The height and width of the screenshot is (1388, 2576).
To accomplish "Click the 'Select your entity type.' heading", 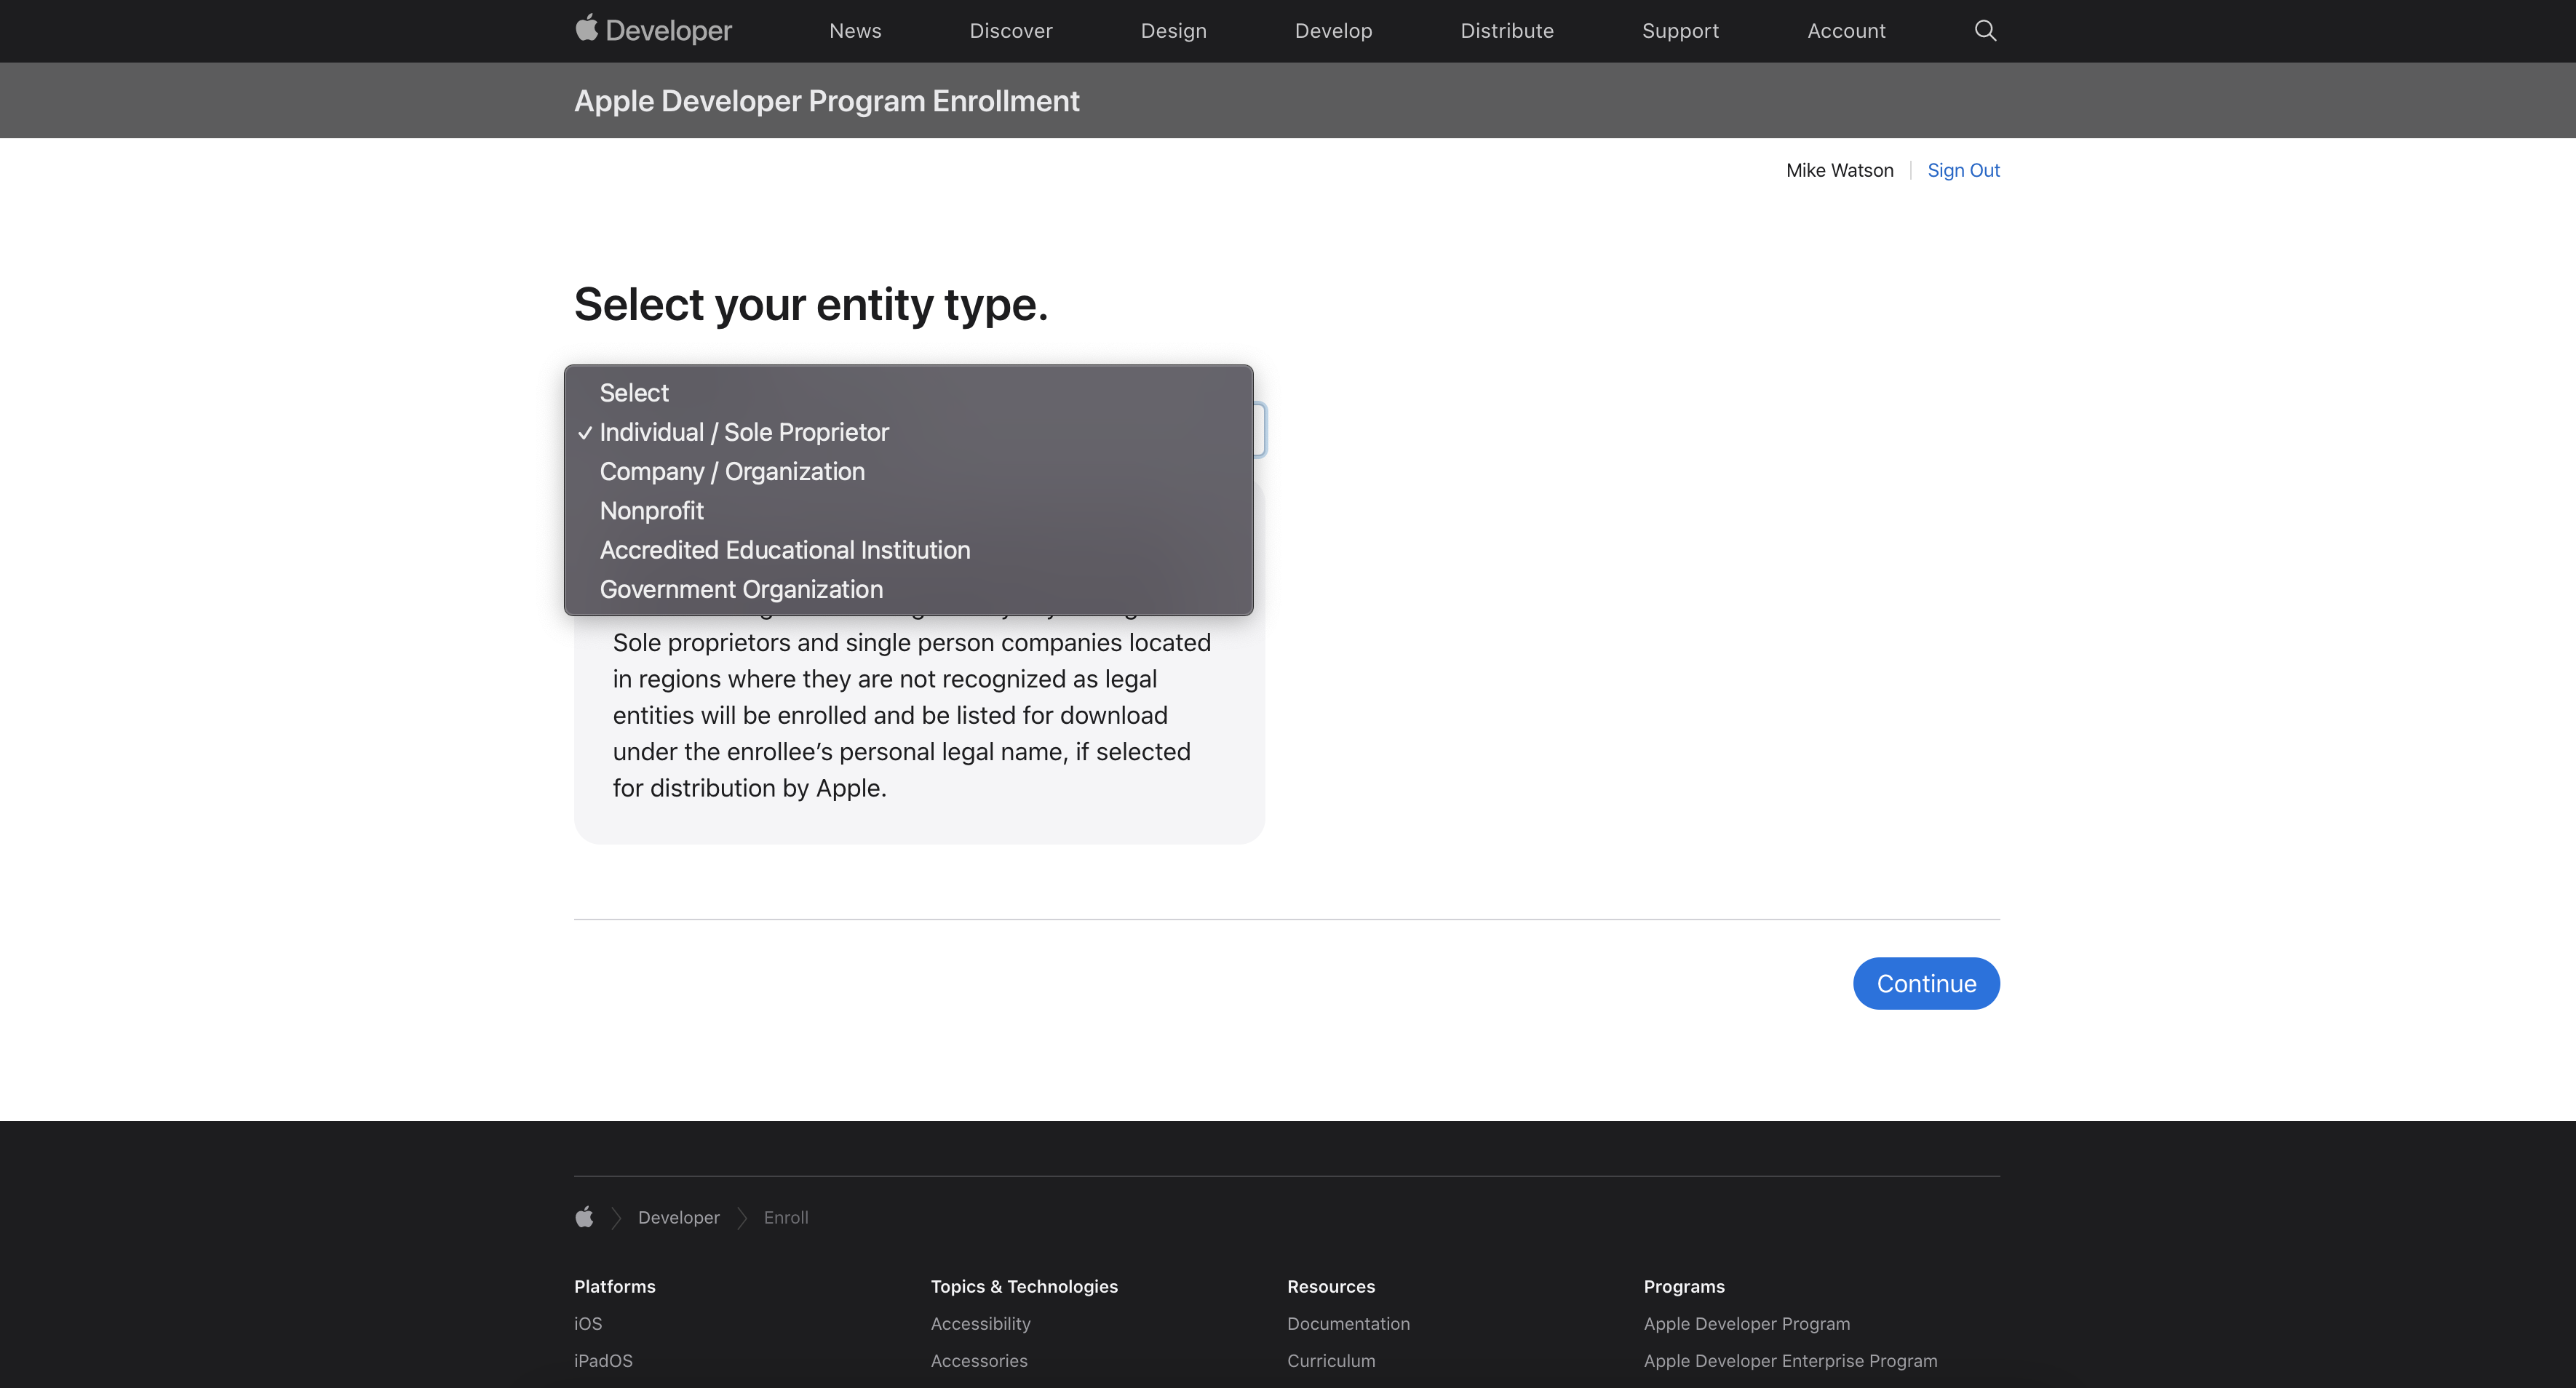I will tap(811, 304).
